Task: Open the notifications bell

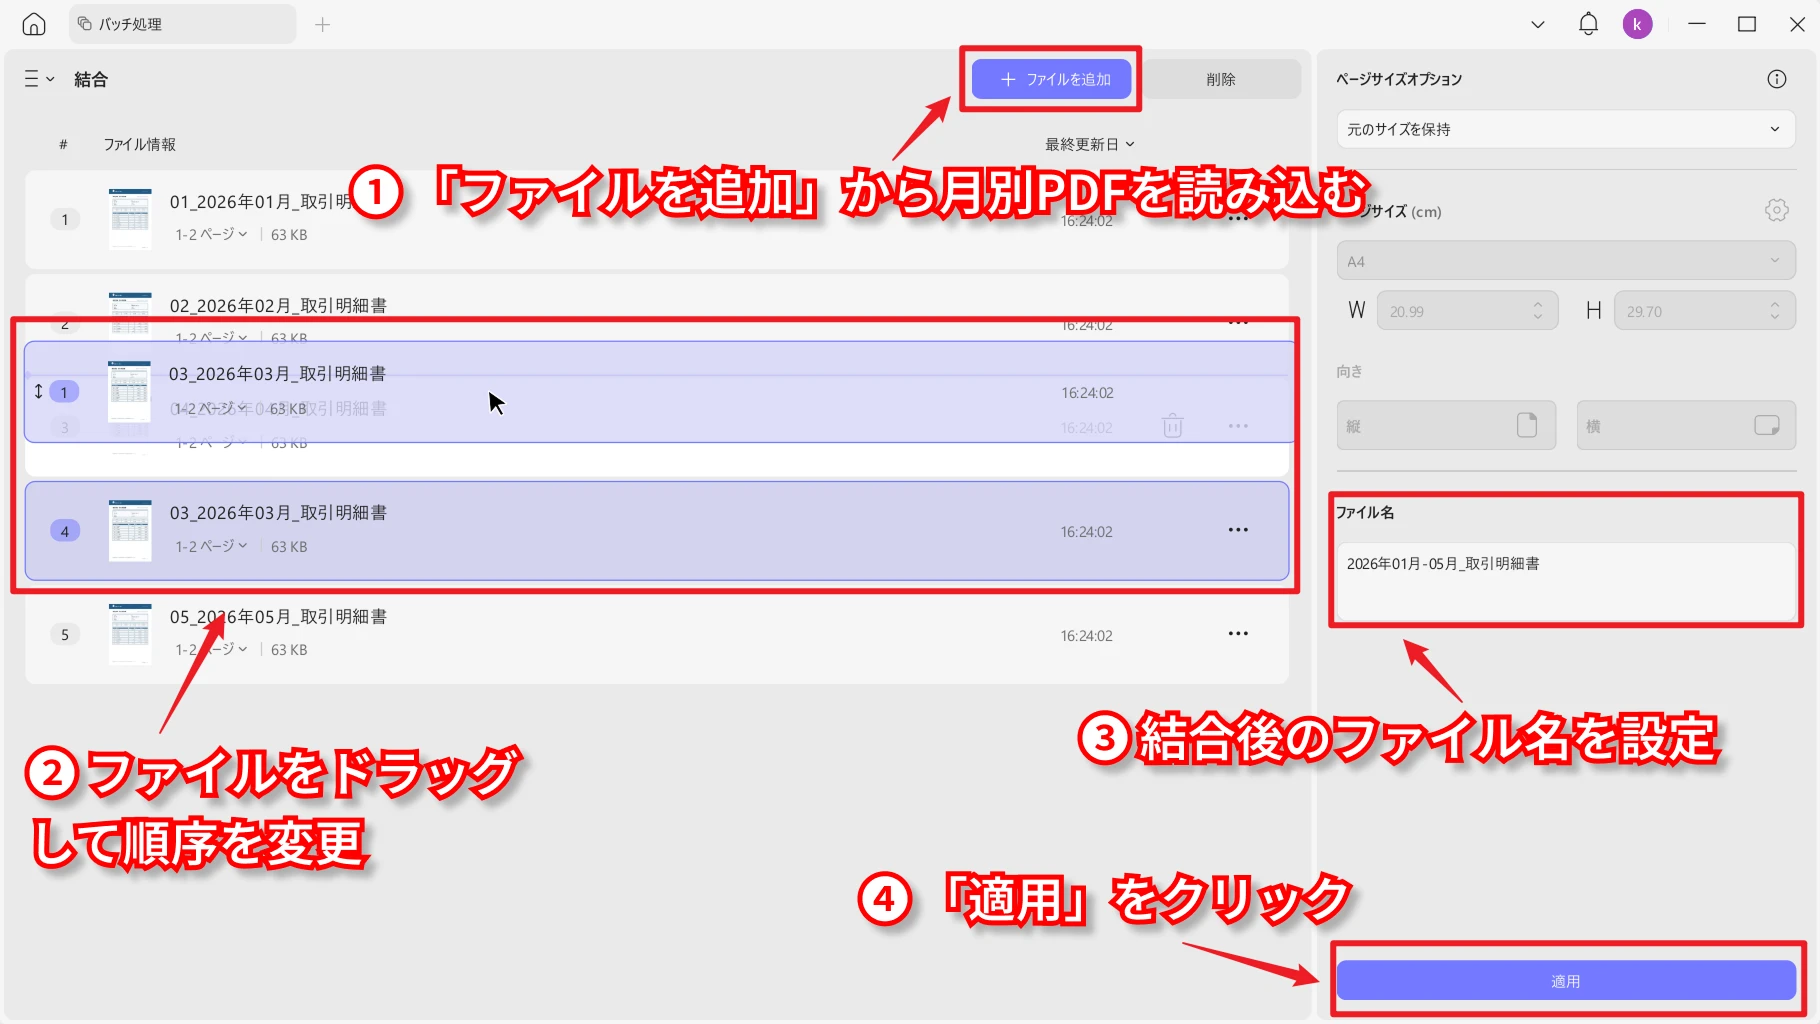Action: (1588, 24)
